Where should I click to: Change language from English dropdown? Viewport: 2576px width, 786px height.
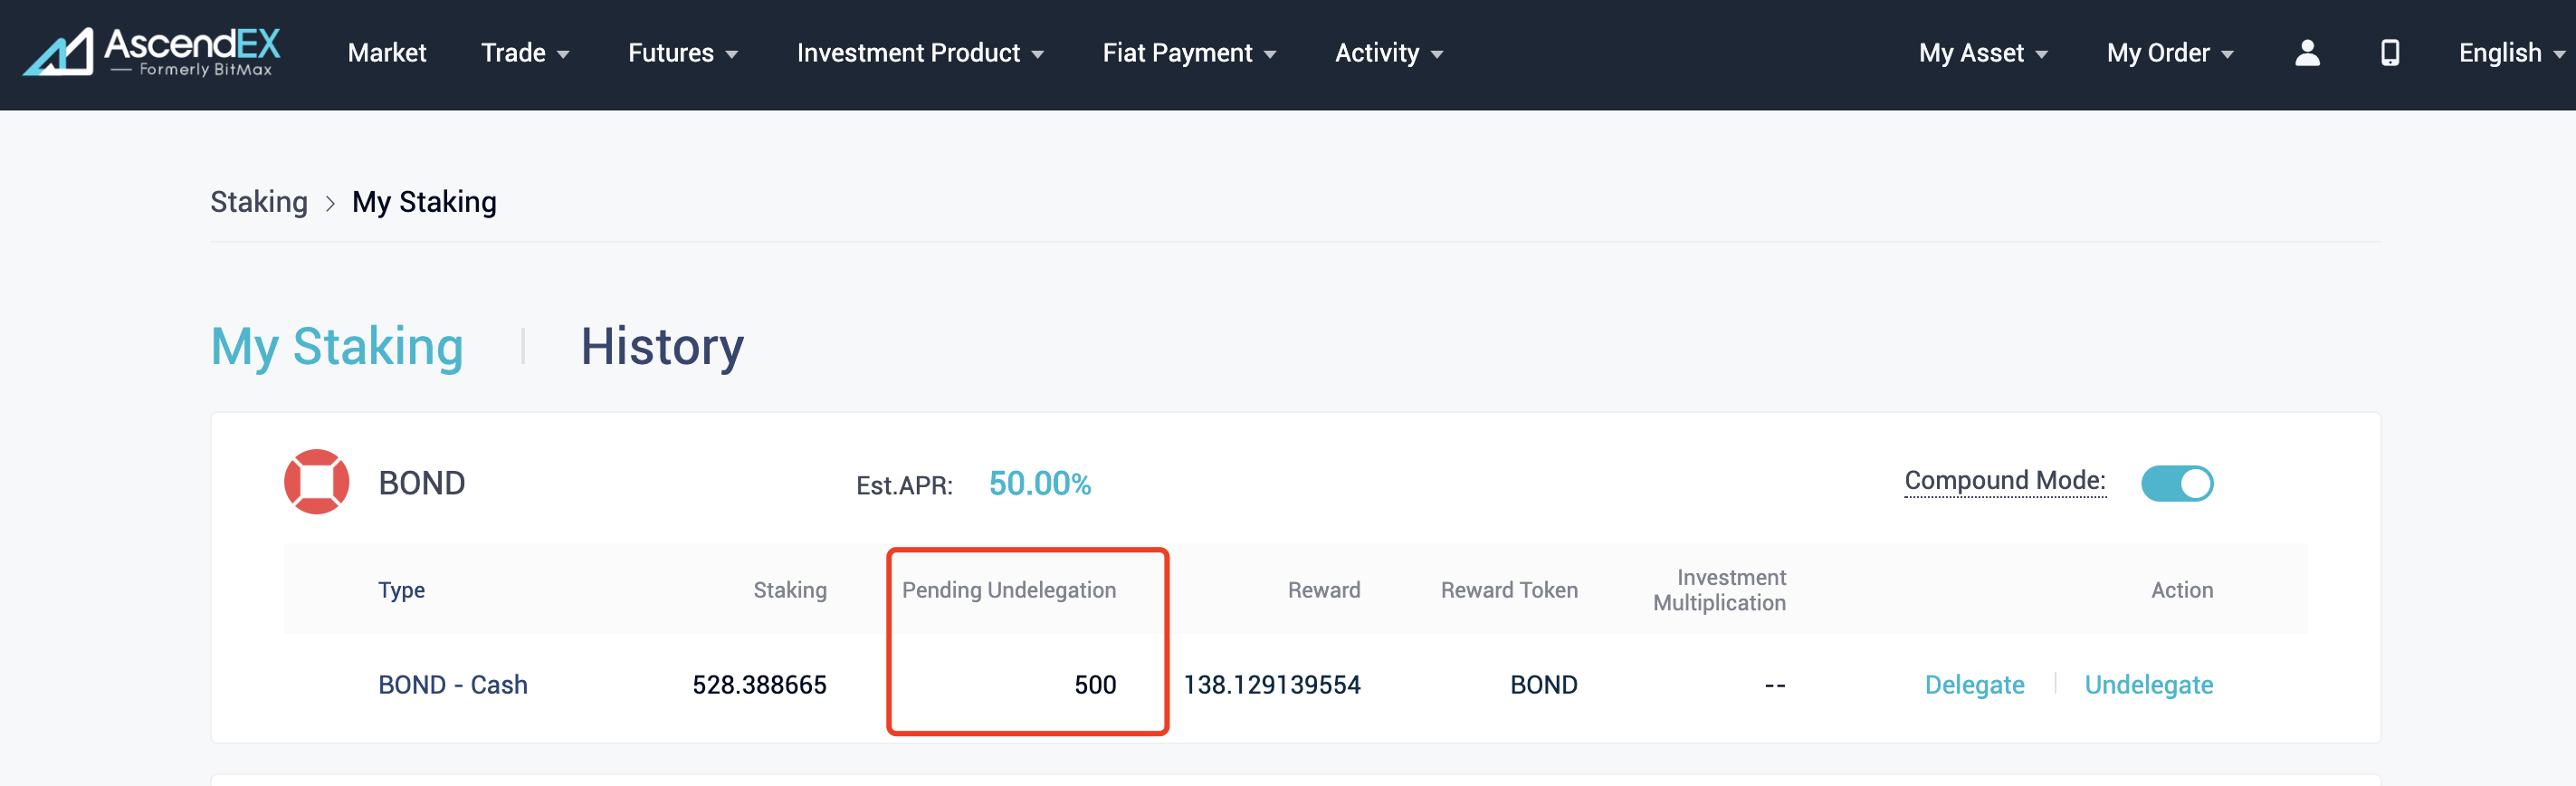coord(2510,53)
